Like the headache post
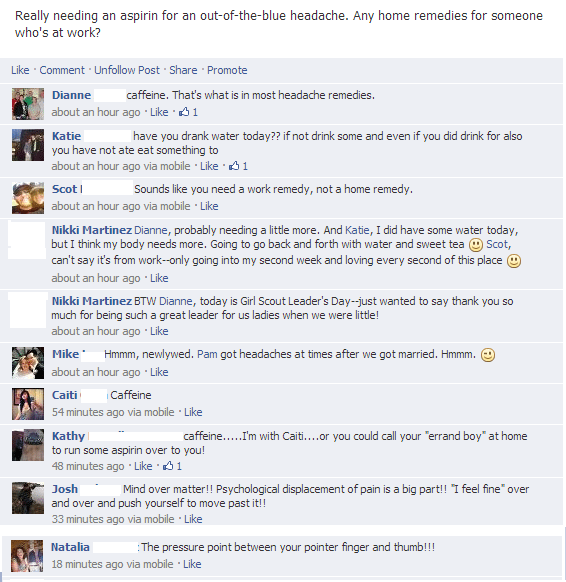Screen dimensions: 566x582 point(20,70)
